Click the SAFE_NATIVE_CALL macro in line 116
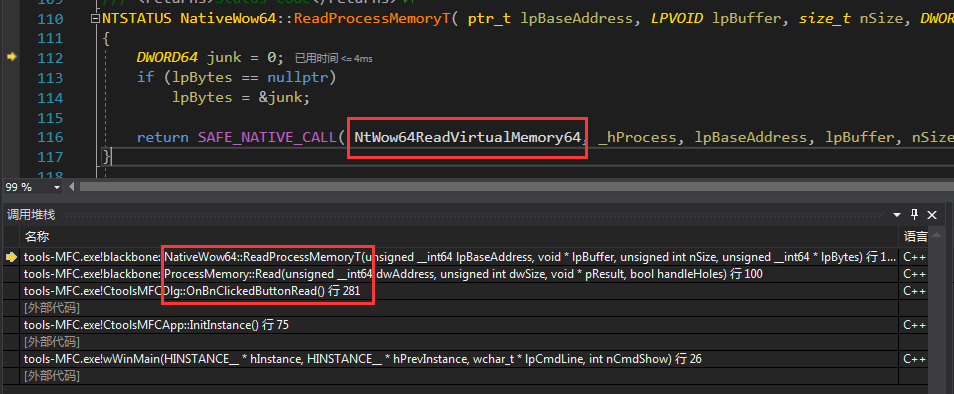The width and height of the screenshot is (954, 394). point(267,137)
